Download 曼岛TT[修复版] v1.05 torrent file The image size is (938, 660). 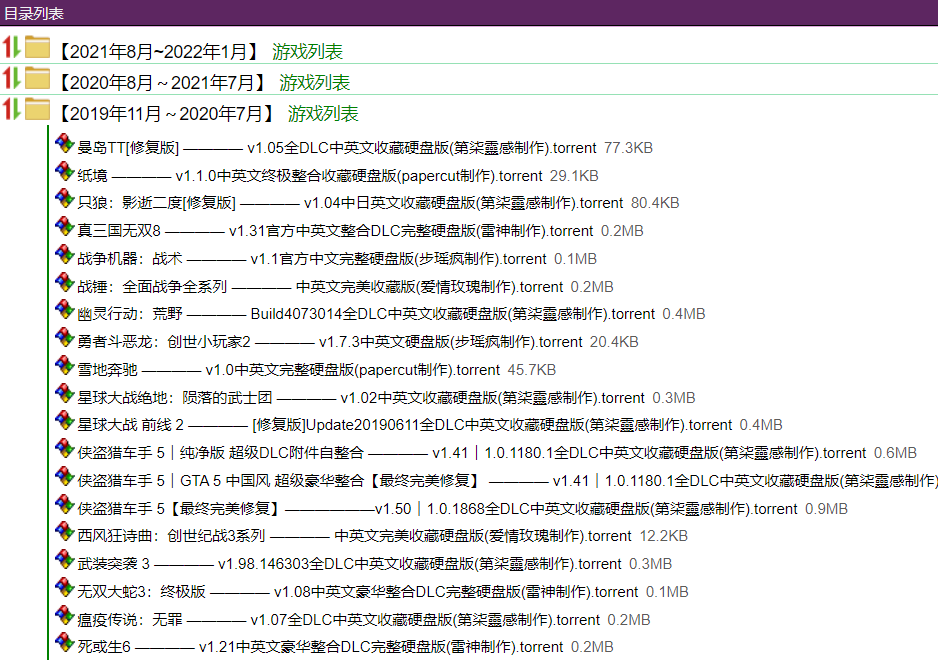click(337, 148)
